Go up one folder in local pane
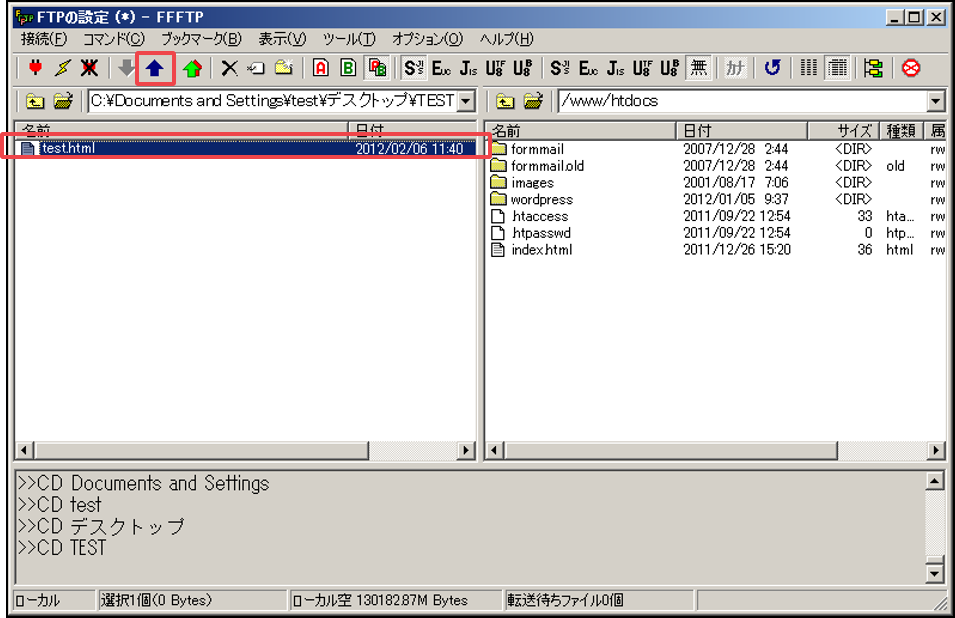 pos(35,101)
